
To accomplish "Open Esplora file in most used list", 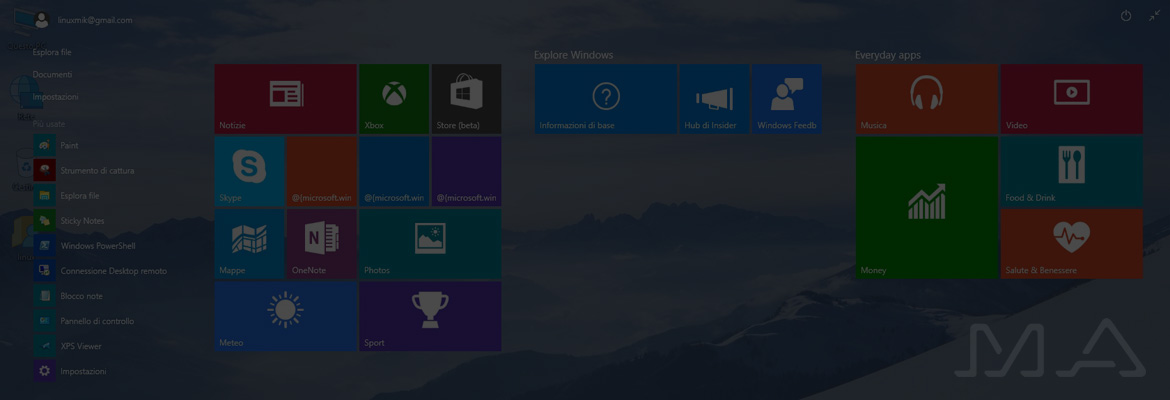I will tap(66, 196).
